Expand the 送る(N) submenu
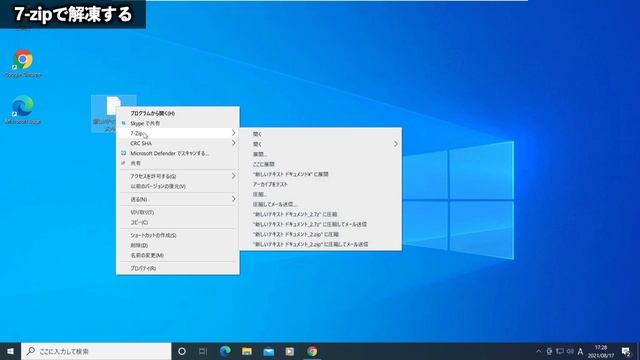The height and width of the screenshot is (360, 640). [178, 199]
